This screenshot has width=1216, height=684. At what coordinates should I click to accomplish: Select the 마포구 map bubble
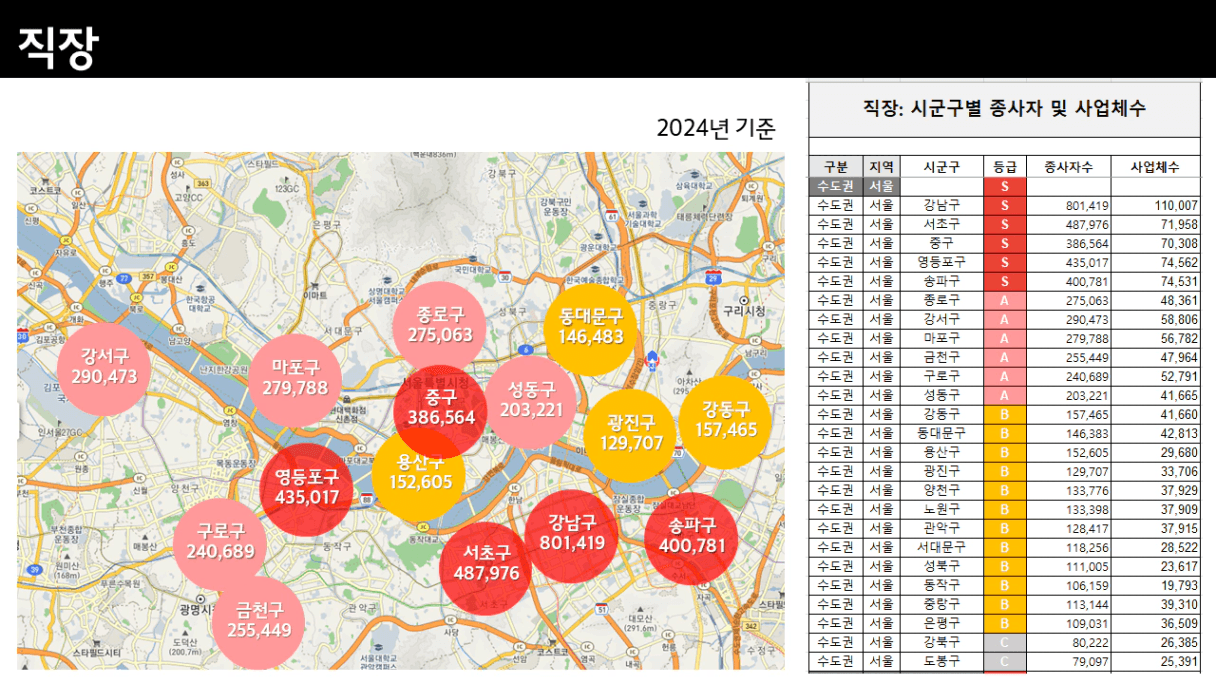click(x=294, y=379)
